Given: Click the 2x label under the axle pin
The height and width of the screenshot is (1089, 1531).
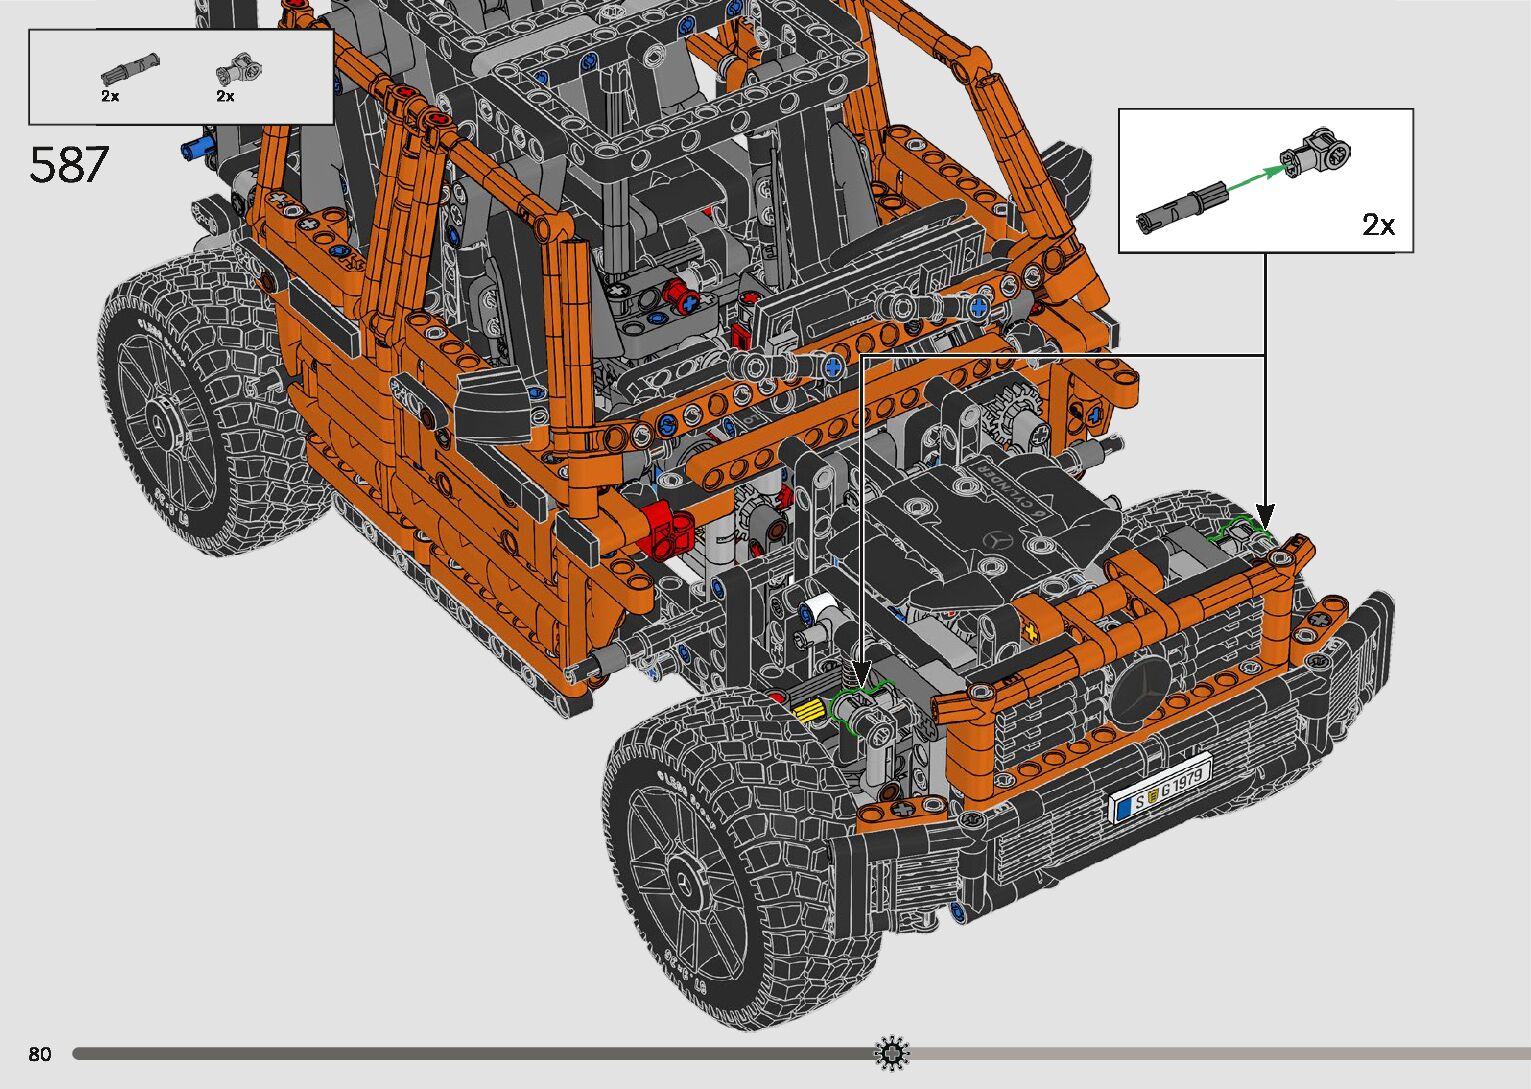Looking at the screenshot, I should coord(110,96).
